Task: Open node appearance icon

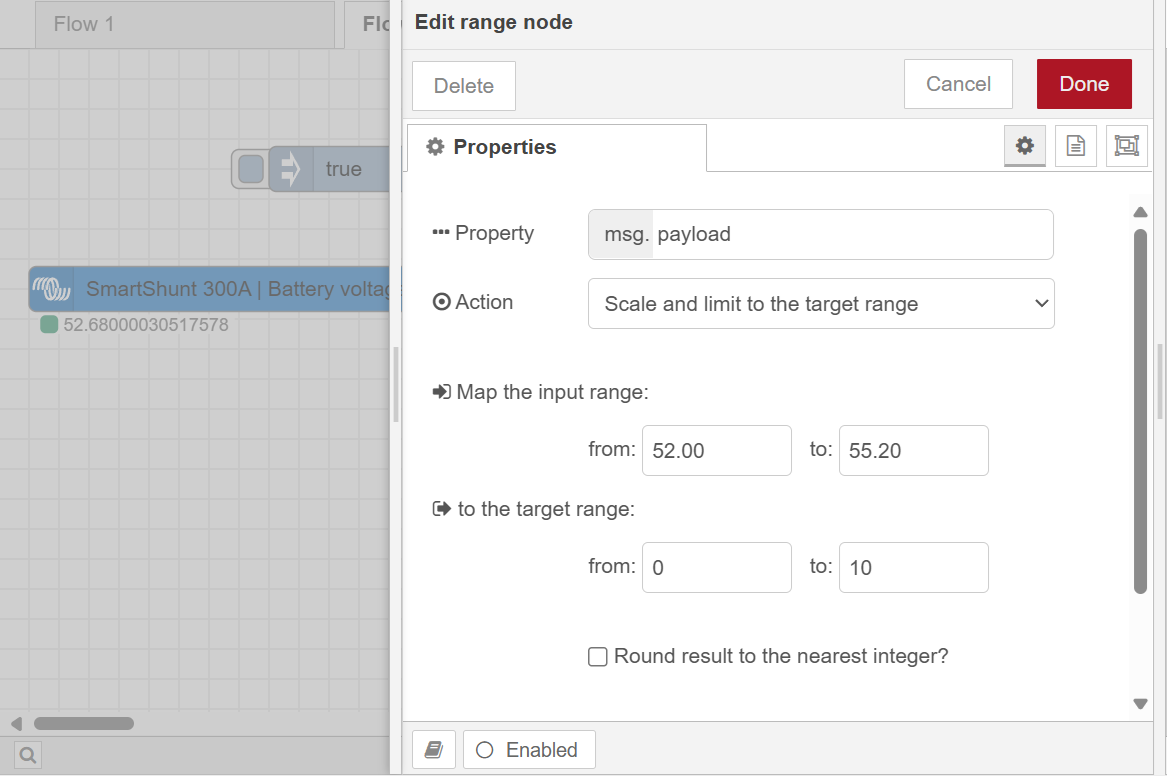Action: click(x=1127, y=146)
